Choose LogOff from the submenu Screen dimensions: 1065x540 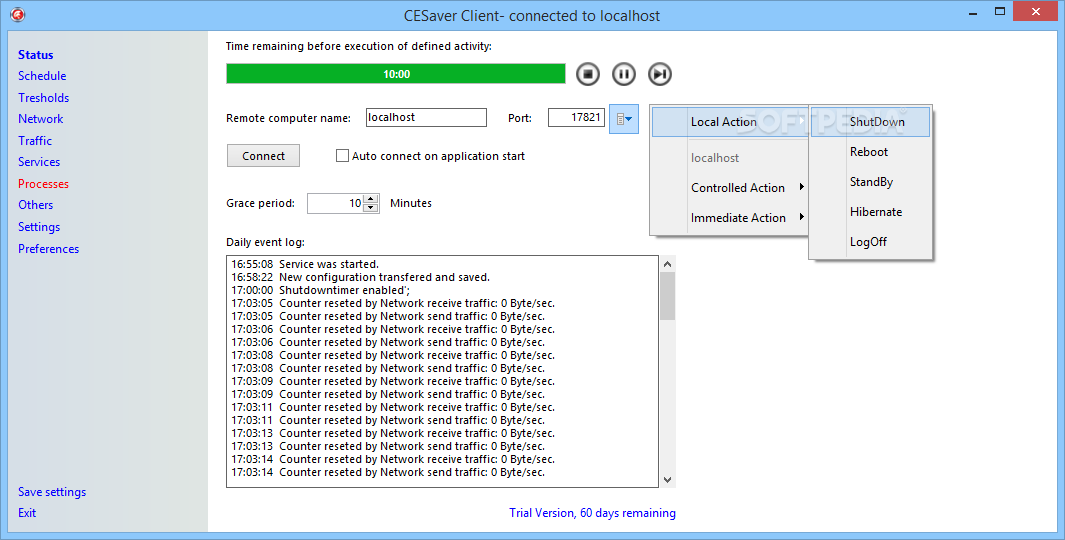pos(870,241)
